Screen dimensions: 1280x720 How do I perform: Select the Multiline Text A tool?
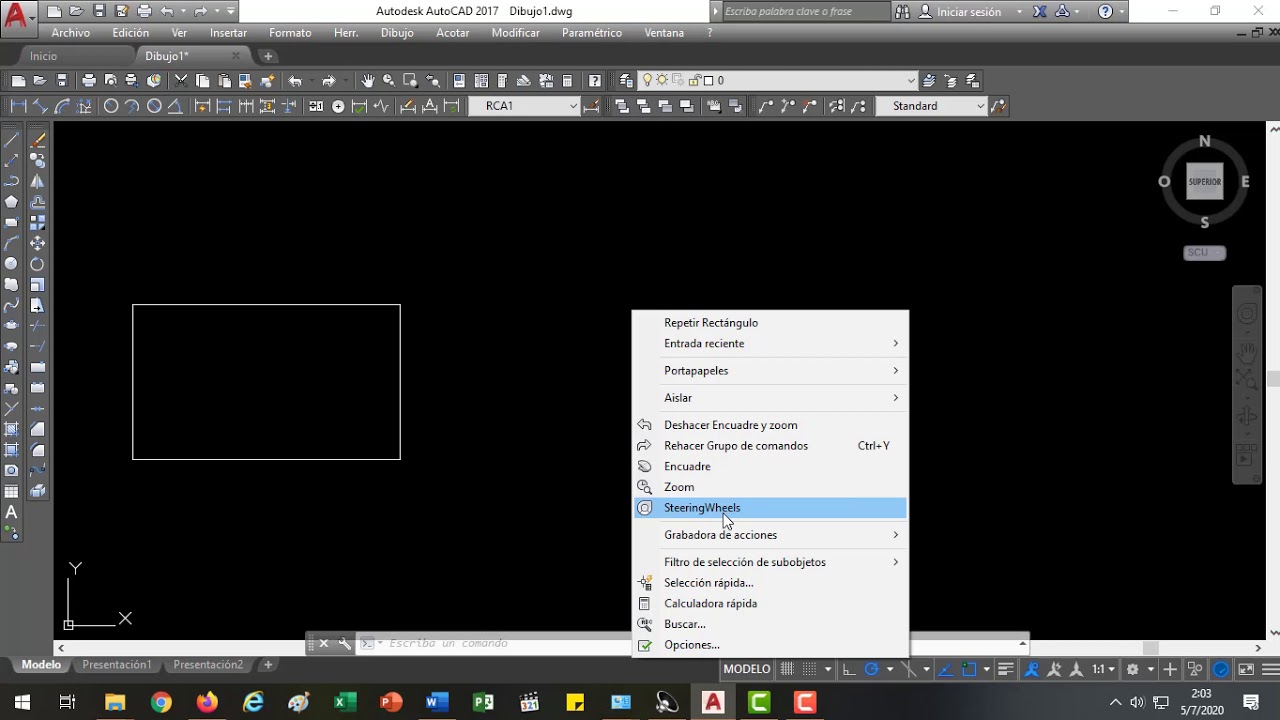(x=12, y=512)
